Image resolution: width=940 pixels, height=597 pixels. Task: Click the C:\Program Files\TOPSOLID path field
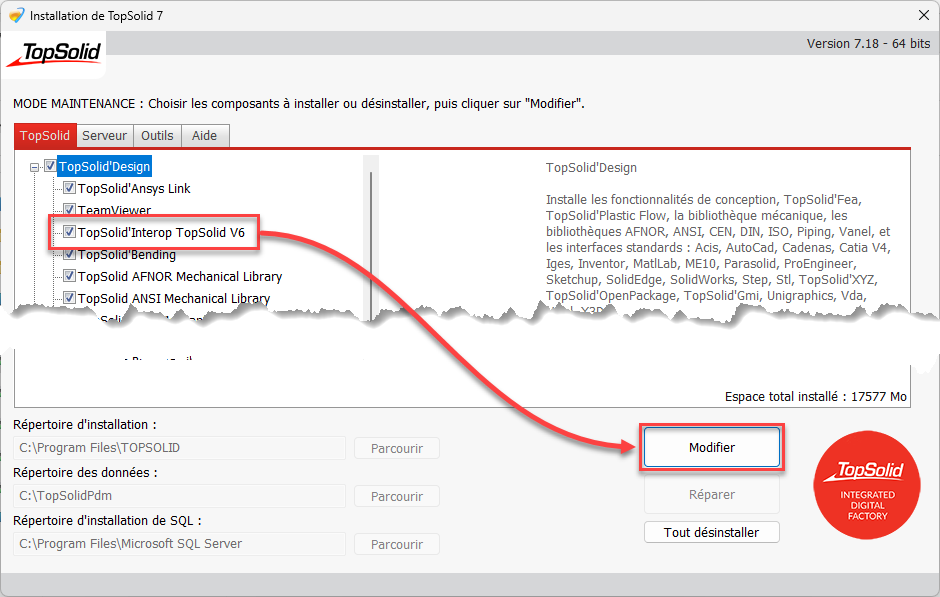[179, 448]
